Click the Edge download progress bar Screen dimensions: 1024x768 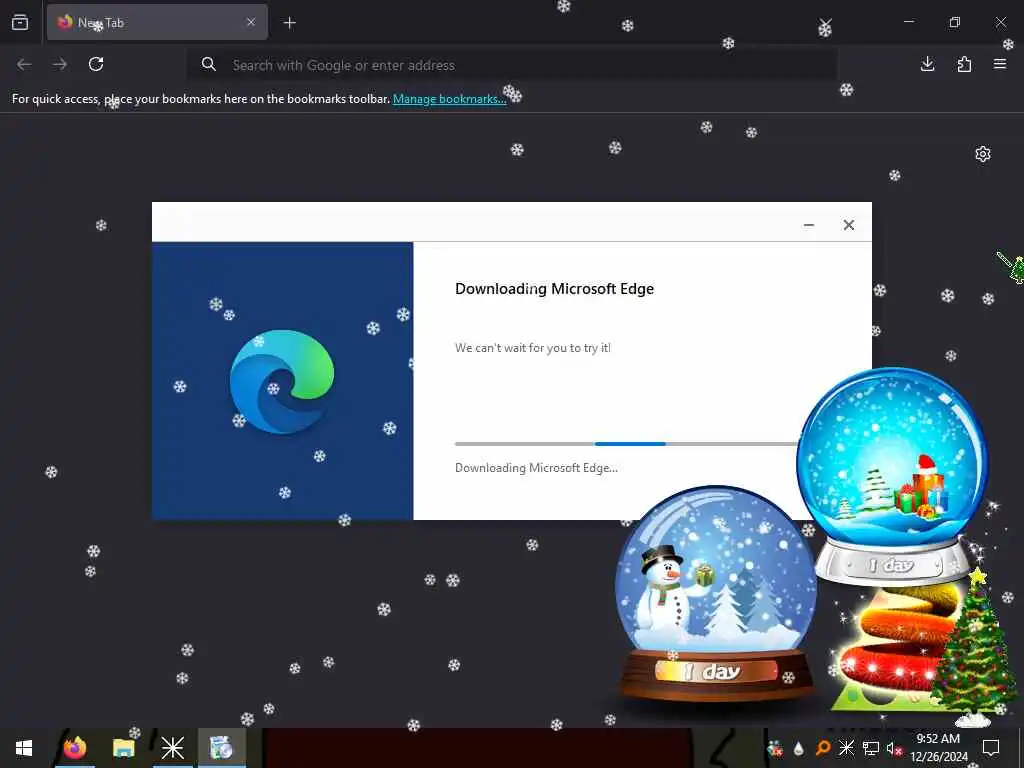click(x=626, y=443)
